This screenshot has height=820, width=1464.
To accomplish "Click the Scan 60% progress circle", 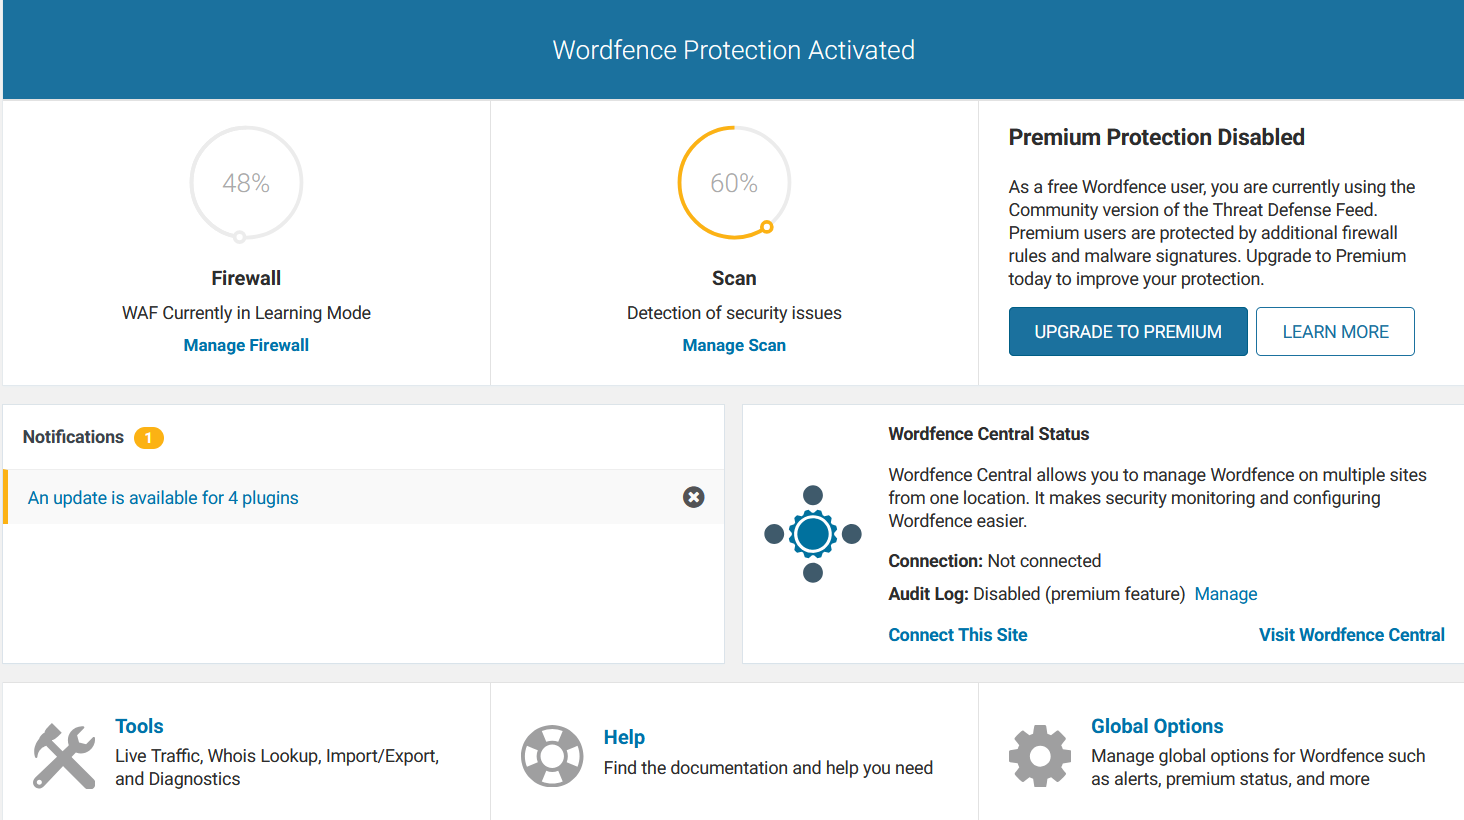I will (734, 183).
